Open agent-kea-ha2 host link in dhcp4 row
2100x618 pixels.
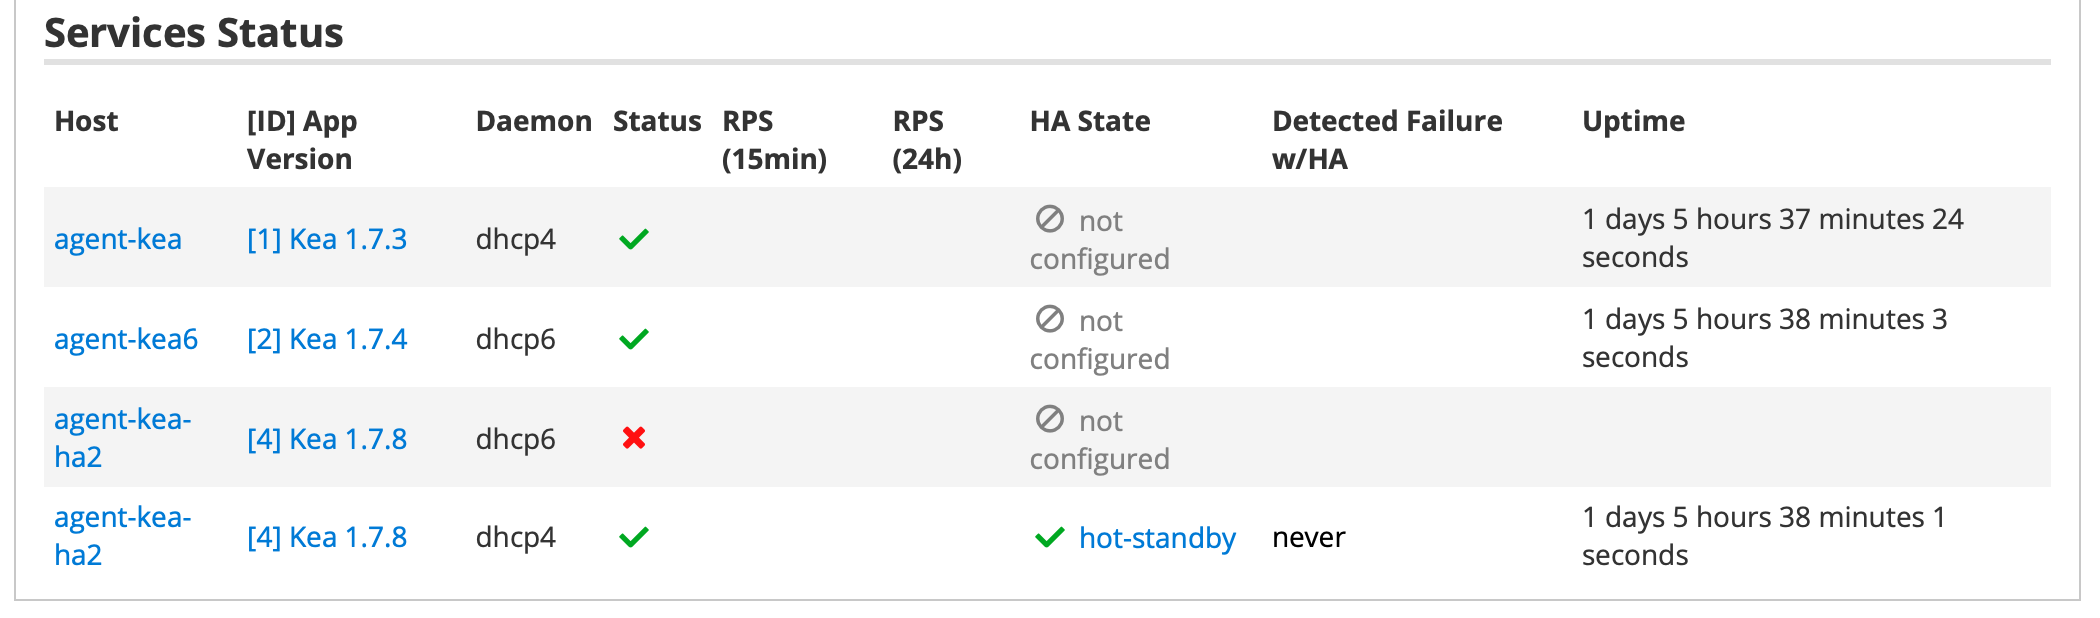[122, 536]
